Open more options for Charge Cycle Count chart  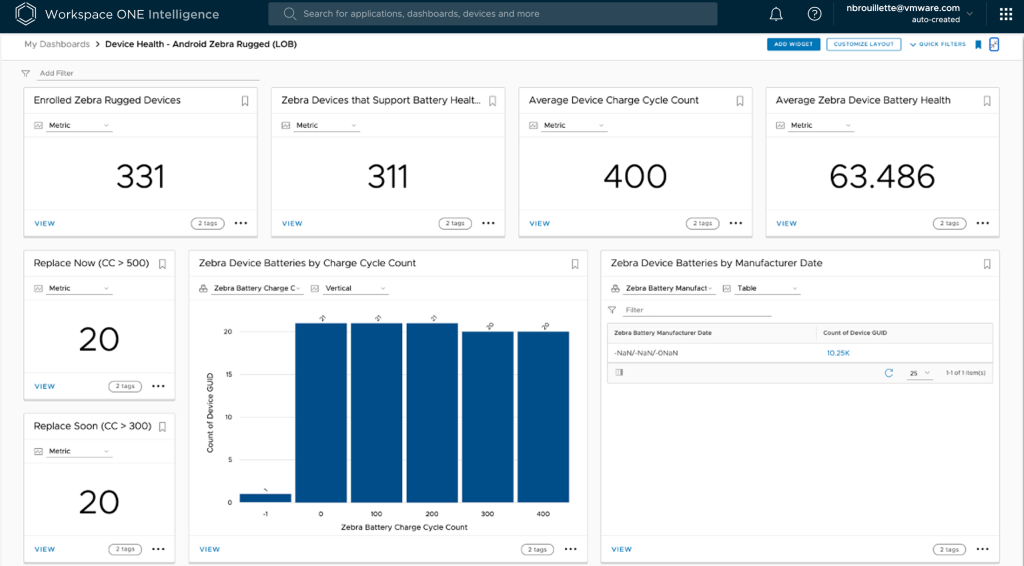[x=571, y=549]
